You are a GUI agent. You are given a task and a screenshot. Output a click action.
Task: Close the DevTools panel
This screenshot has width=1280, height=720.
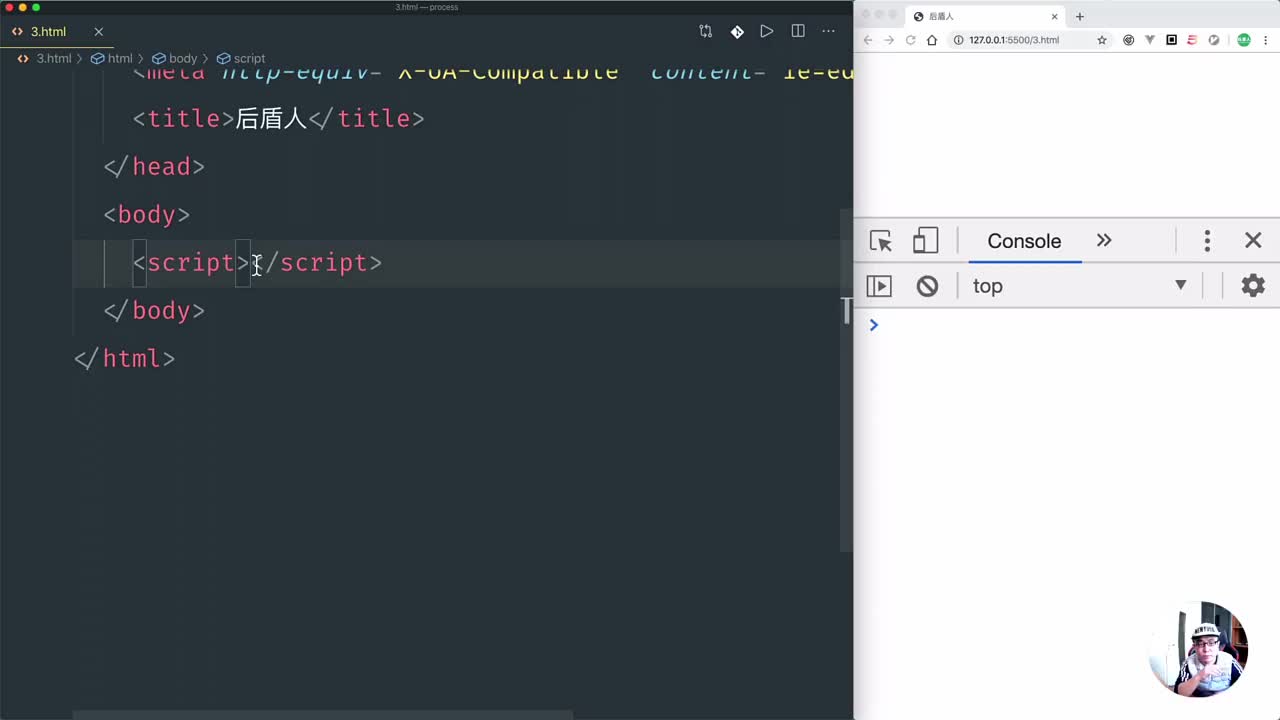[1253, 240]
